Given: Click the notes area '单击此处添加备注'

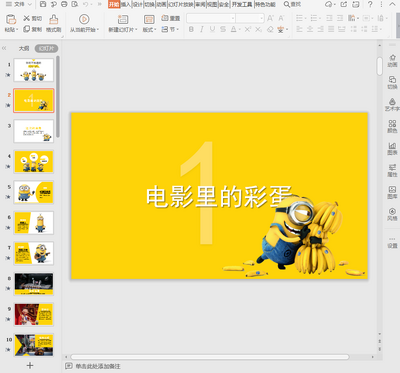Looking at the screenshot, I should point(98,366).
